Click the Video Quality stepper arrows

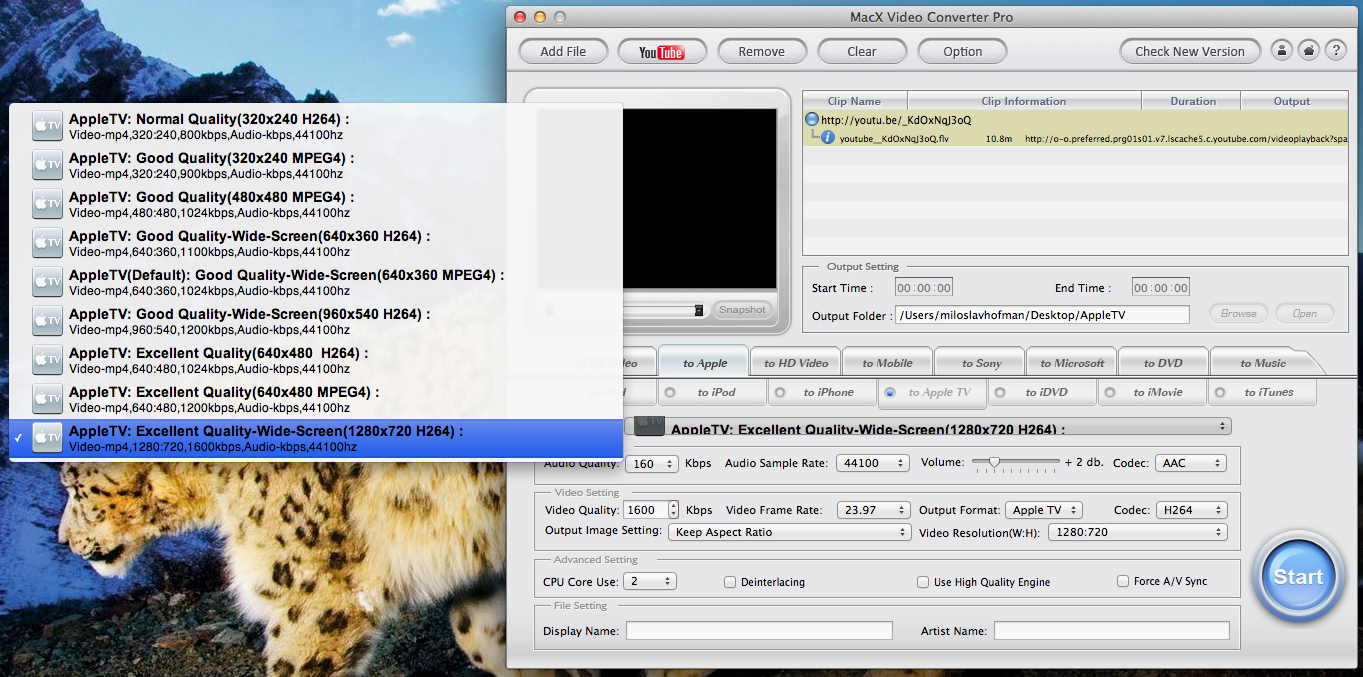pyautogui.click(x=673, y=510)
